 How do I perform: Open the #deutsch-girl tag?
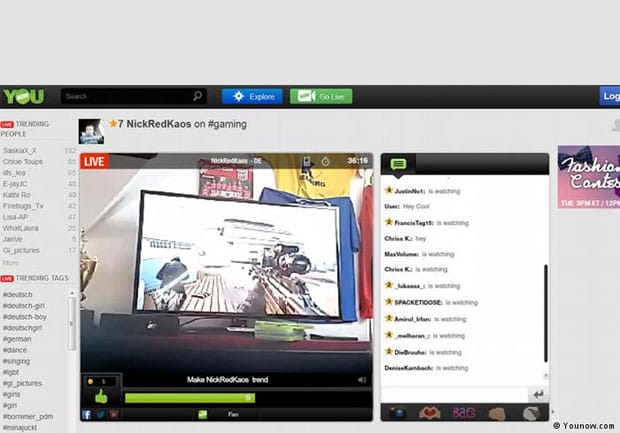coord(24,306)
